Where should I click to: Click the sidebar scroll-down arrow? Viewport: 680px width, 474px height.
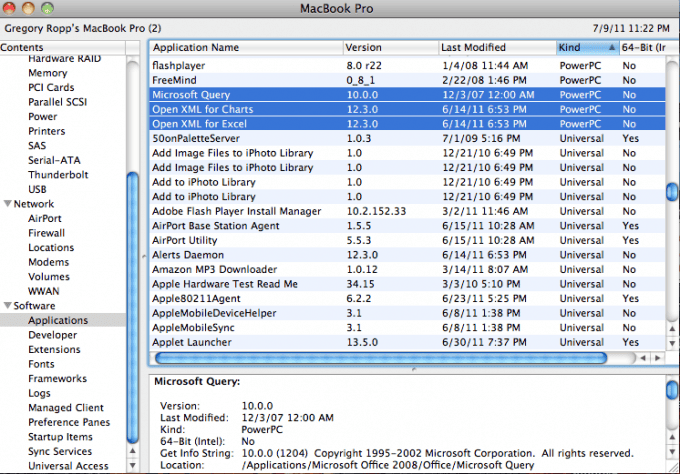[133, 466]
